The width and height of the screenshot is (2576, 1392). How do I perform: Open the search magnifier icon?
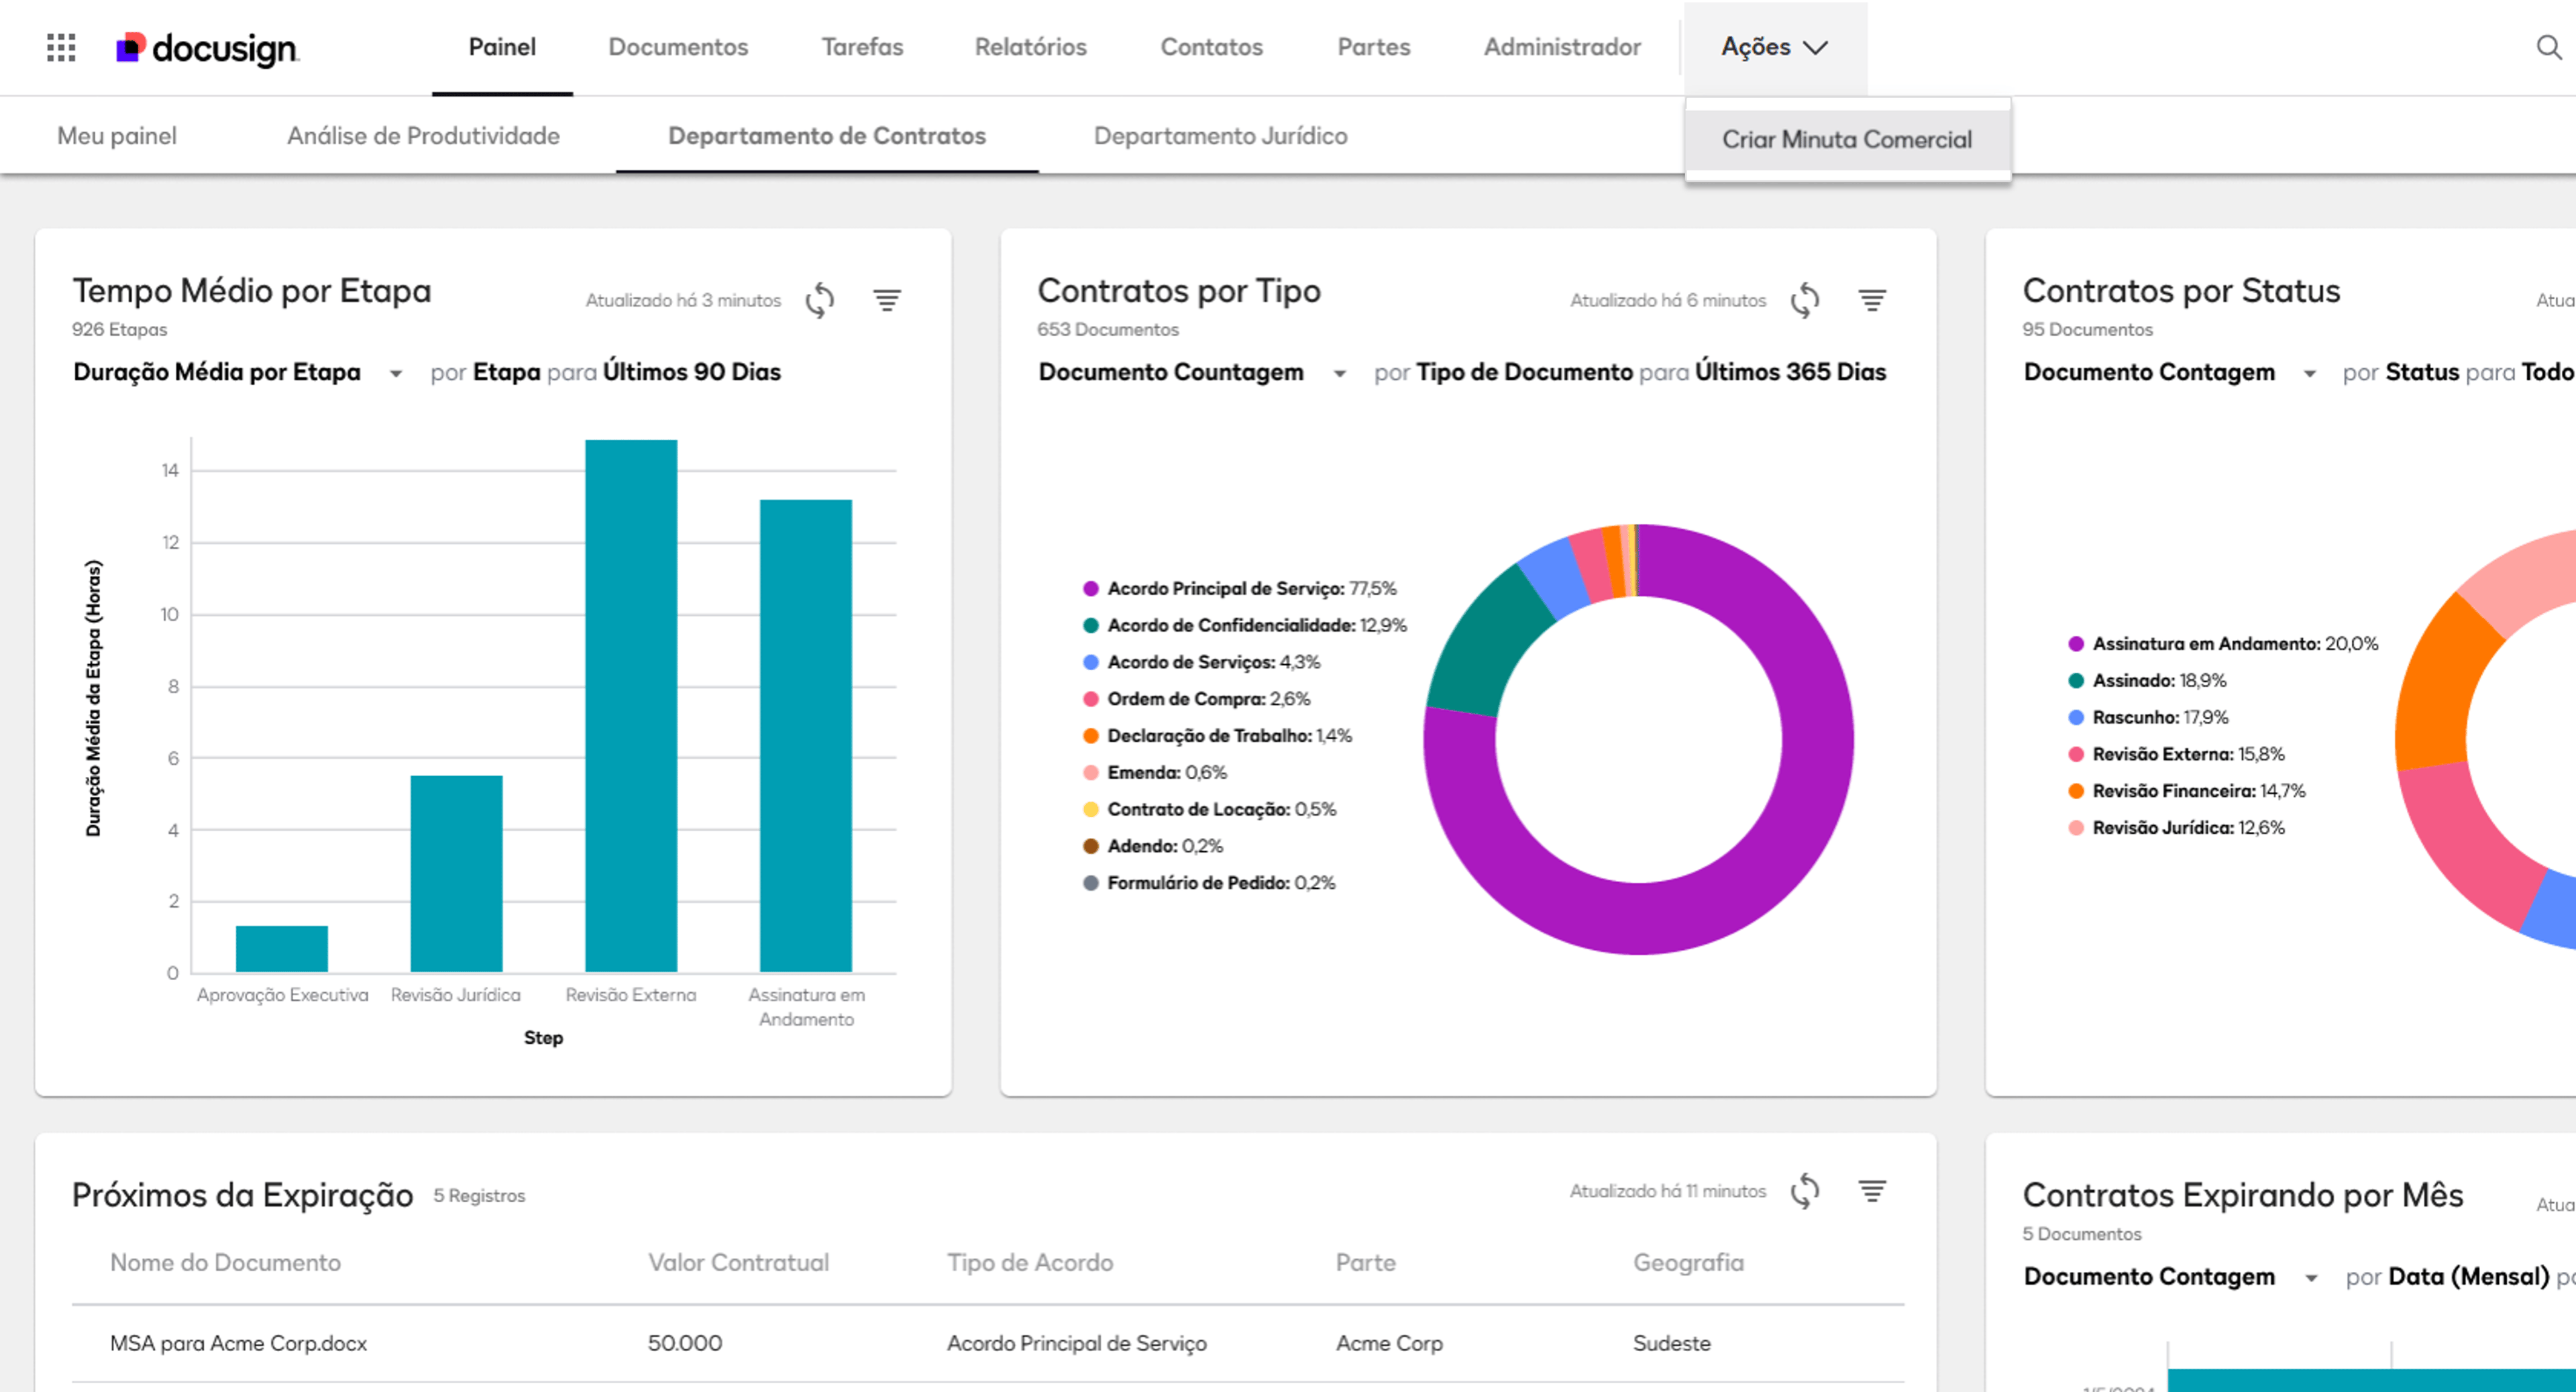[2549, 47]
